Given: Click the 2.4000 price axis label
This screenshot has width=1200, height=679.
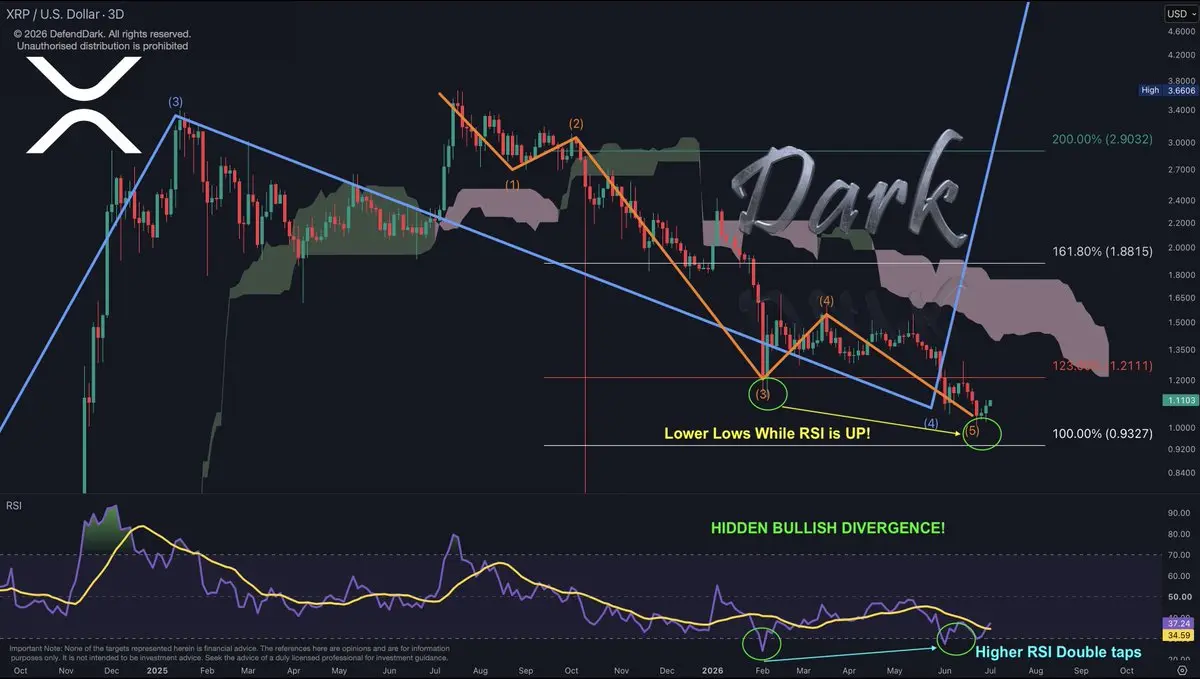Looking at the screenshot, I should pos(1179,202).
